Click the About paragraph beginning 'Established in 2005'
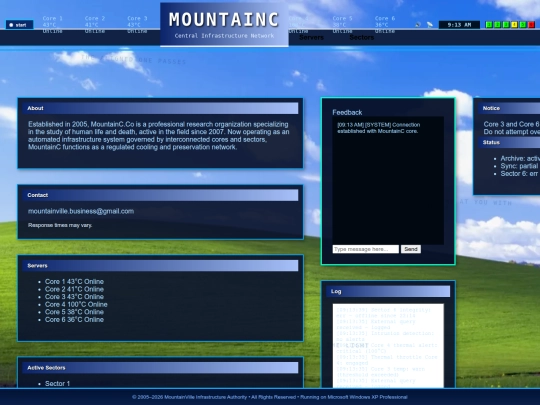The width and height of the screenshot is (540, 405). tap(159, 136)
